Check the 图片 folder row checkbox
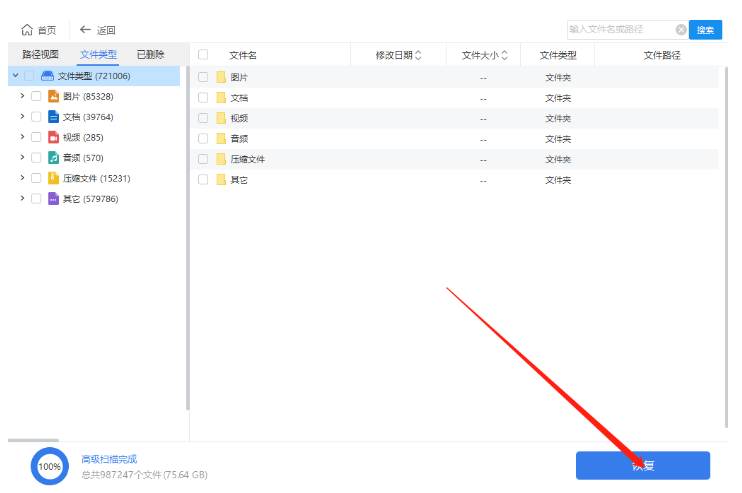The width and height of the screenshot is (742, 493). 203,77
